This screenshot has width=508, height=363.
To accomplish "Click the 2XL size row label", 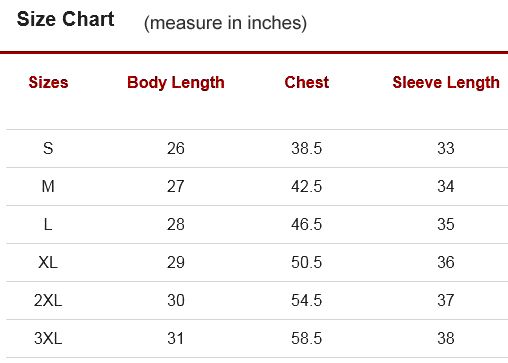I will [x=48, y=300].
